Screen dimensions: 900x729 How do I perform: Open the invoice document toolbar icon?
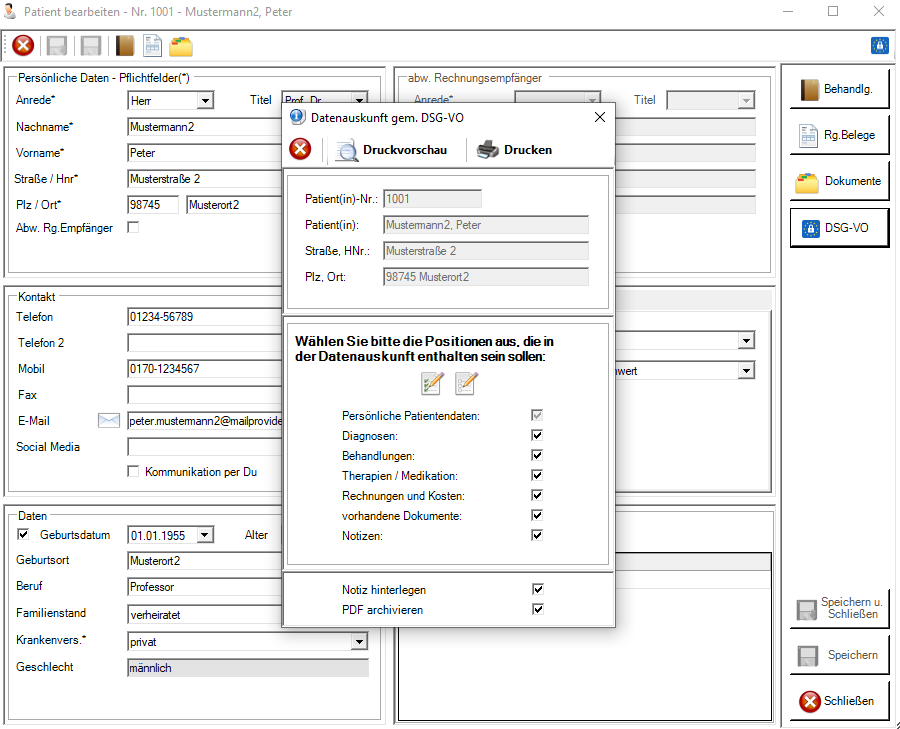point(153,46)
